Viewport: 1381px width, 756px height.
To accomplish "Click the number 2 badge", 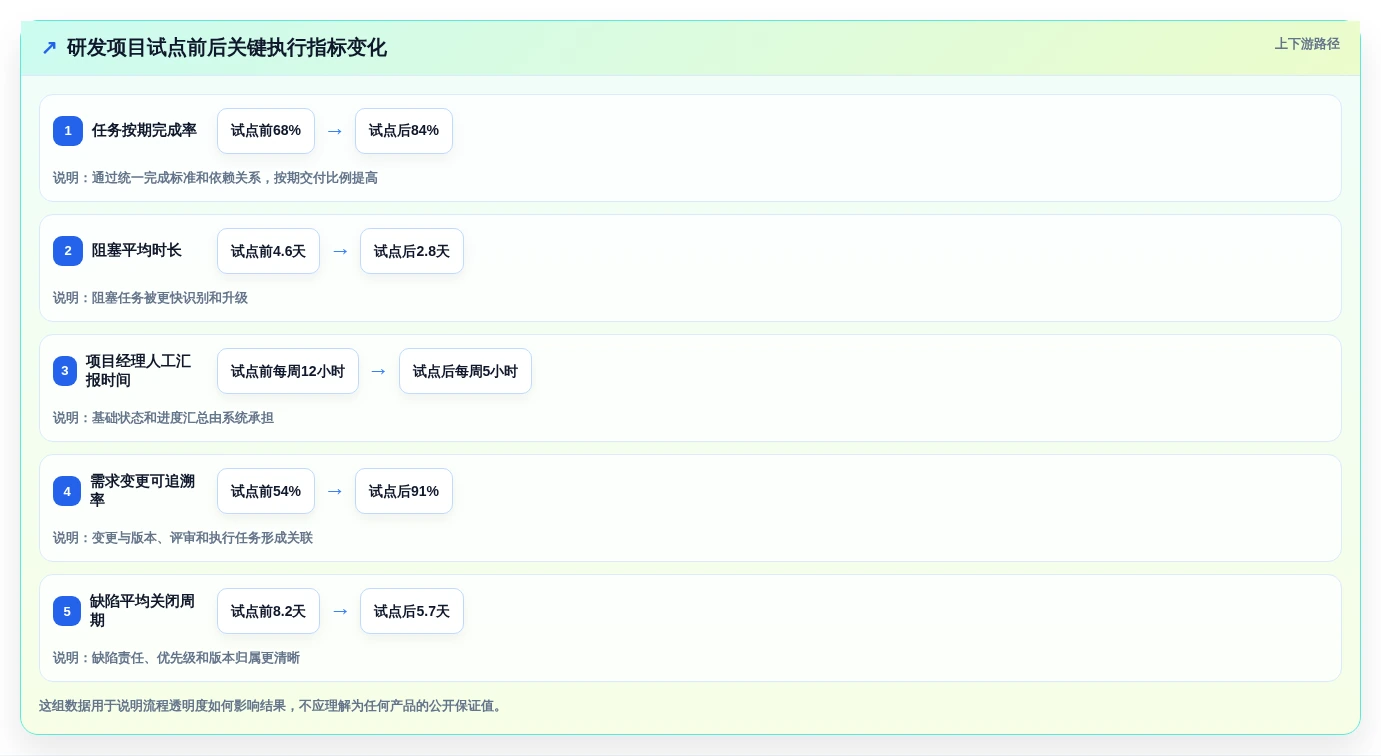I will coord(68,251).
